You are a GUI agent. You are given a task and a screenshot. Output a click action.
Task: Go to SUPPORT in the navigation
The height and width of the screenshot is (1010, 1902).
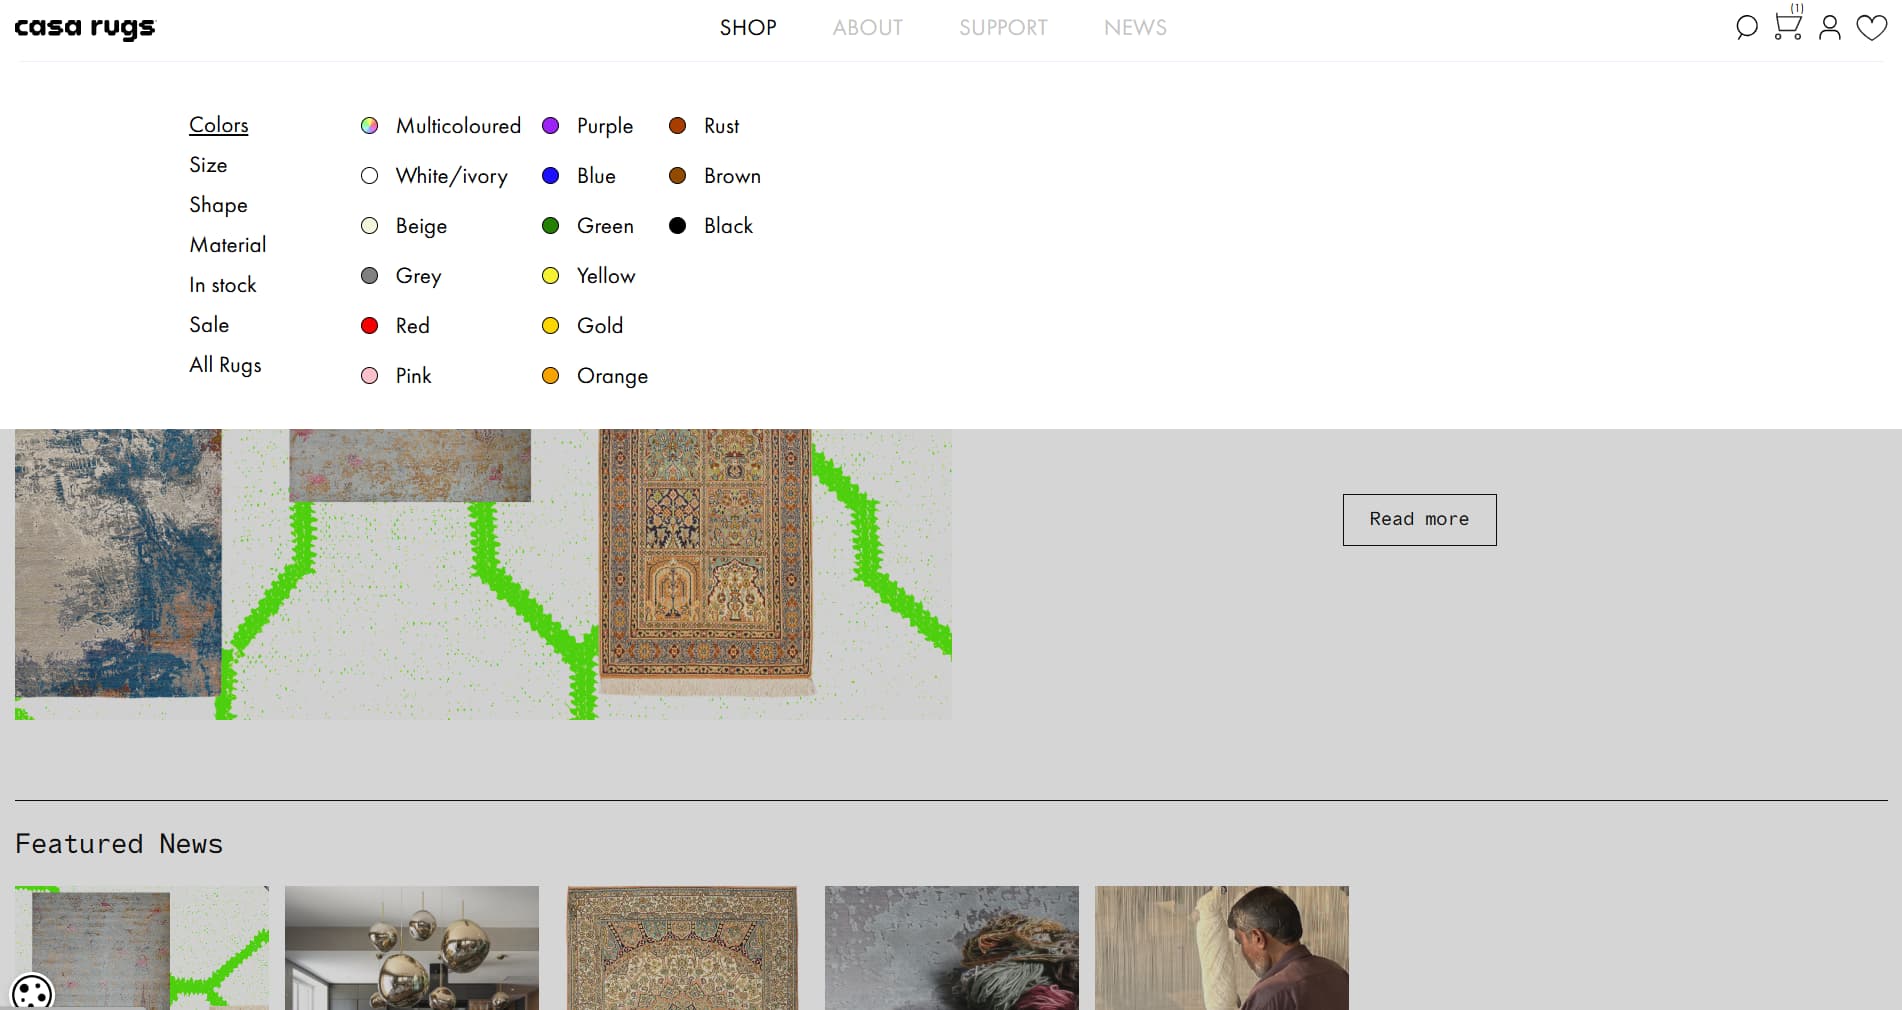[1003, 28]
